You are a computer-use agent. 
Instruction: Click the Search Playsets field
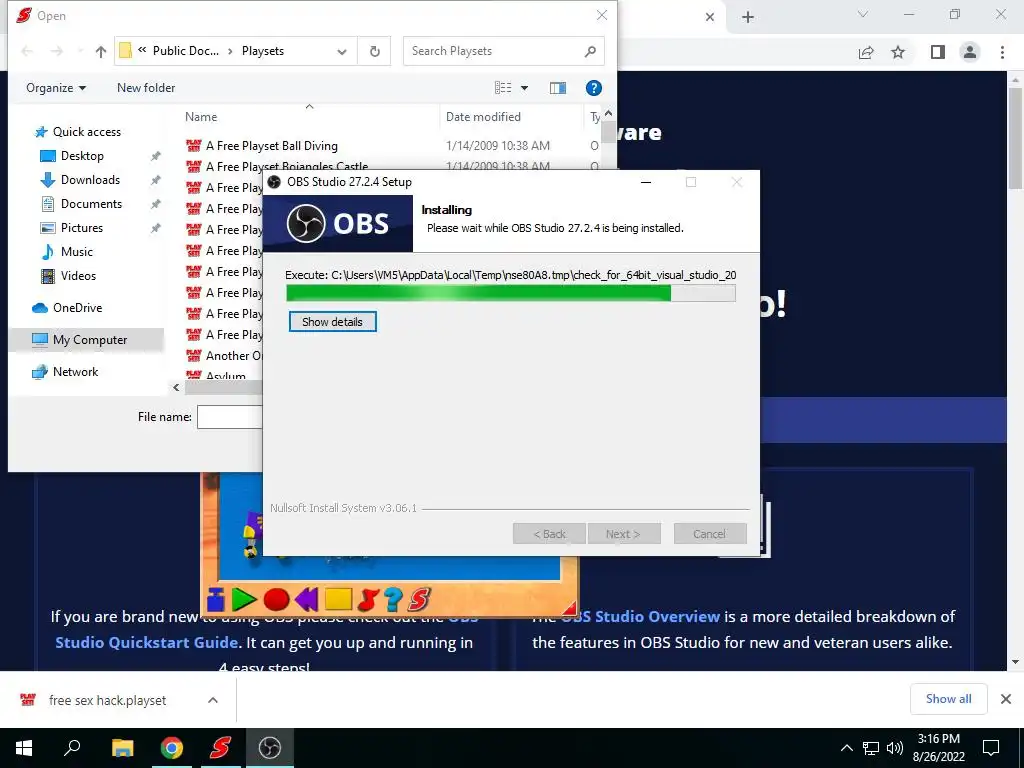click(504, 51)
